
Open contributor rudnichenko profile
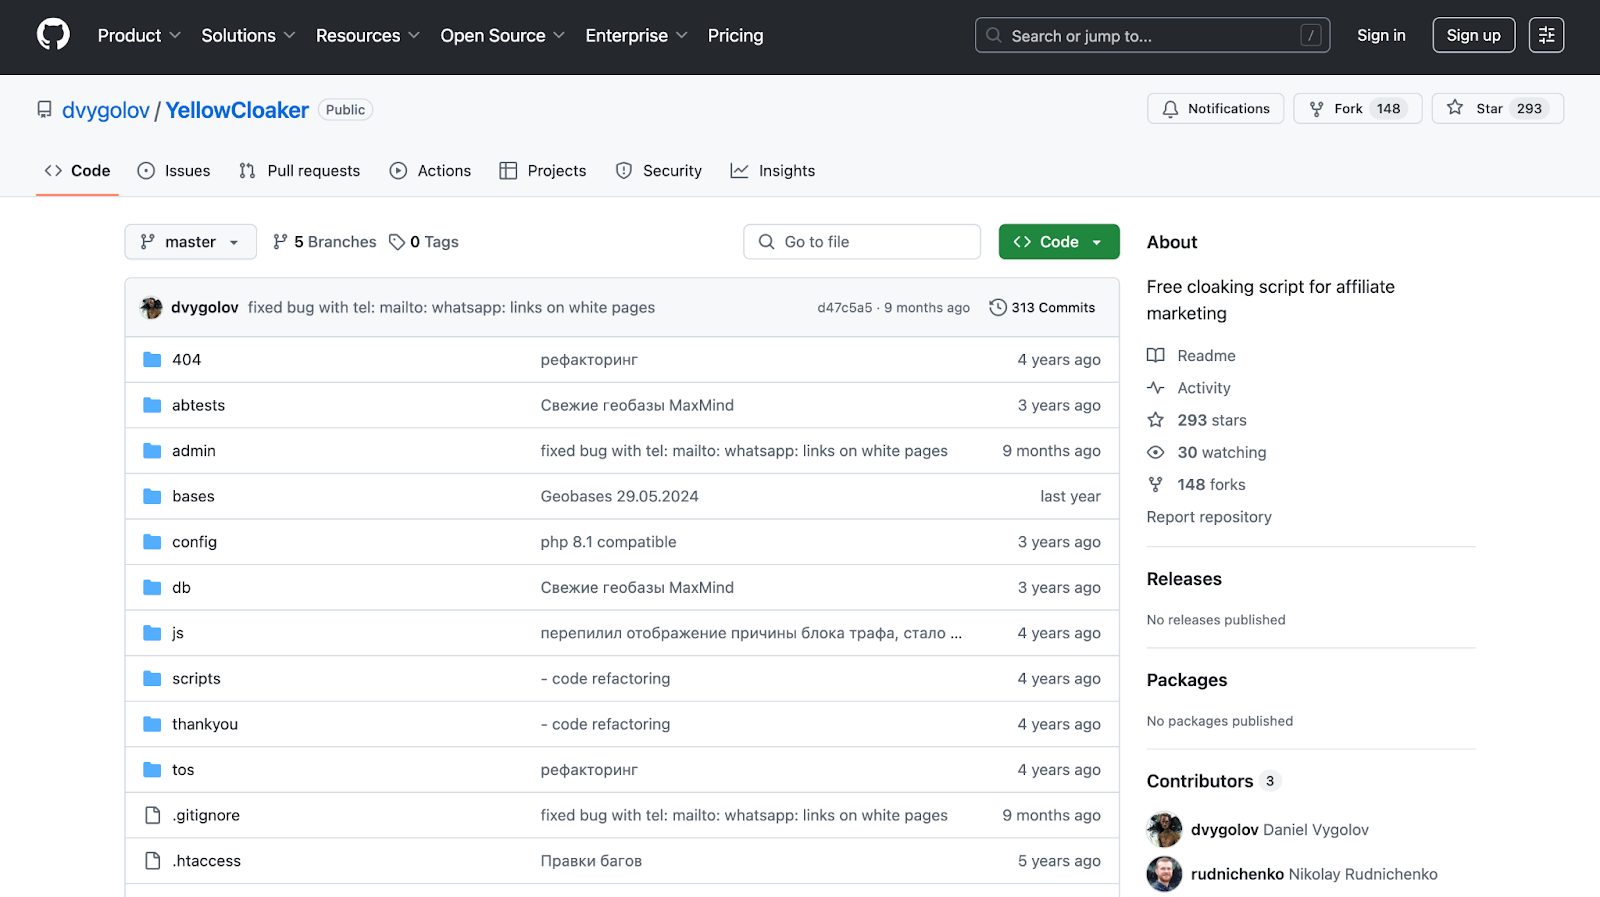click(x=1237, y=874)
